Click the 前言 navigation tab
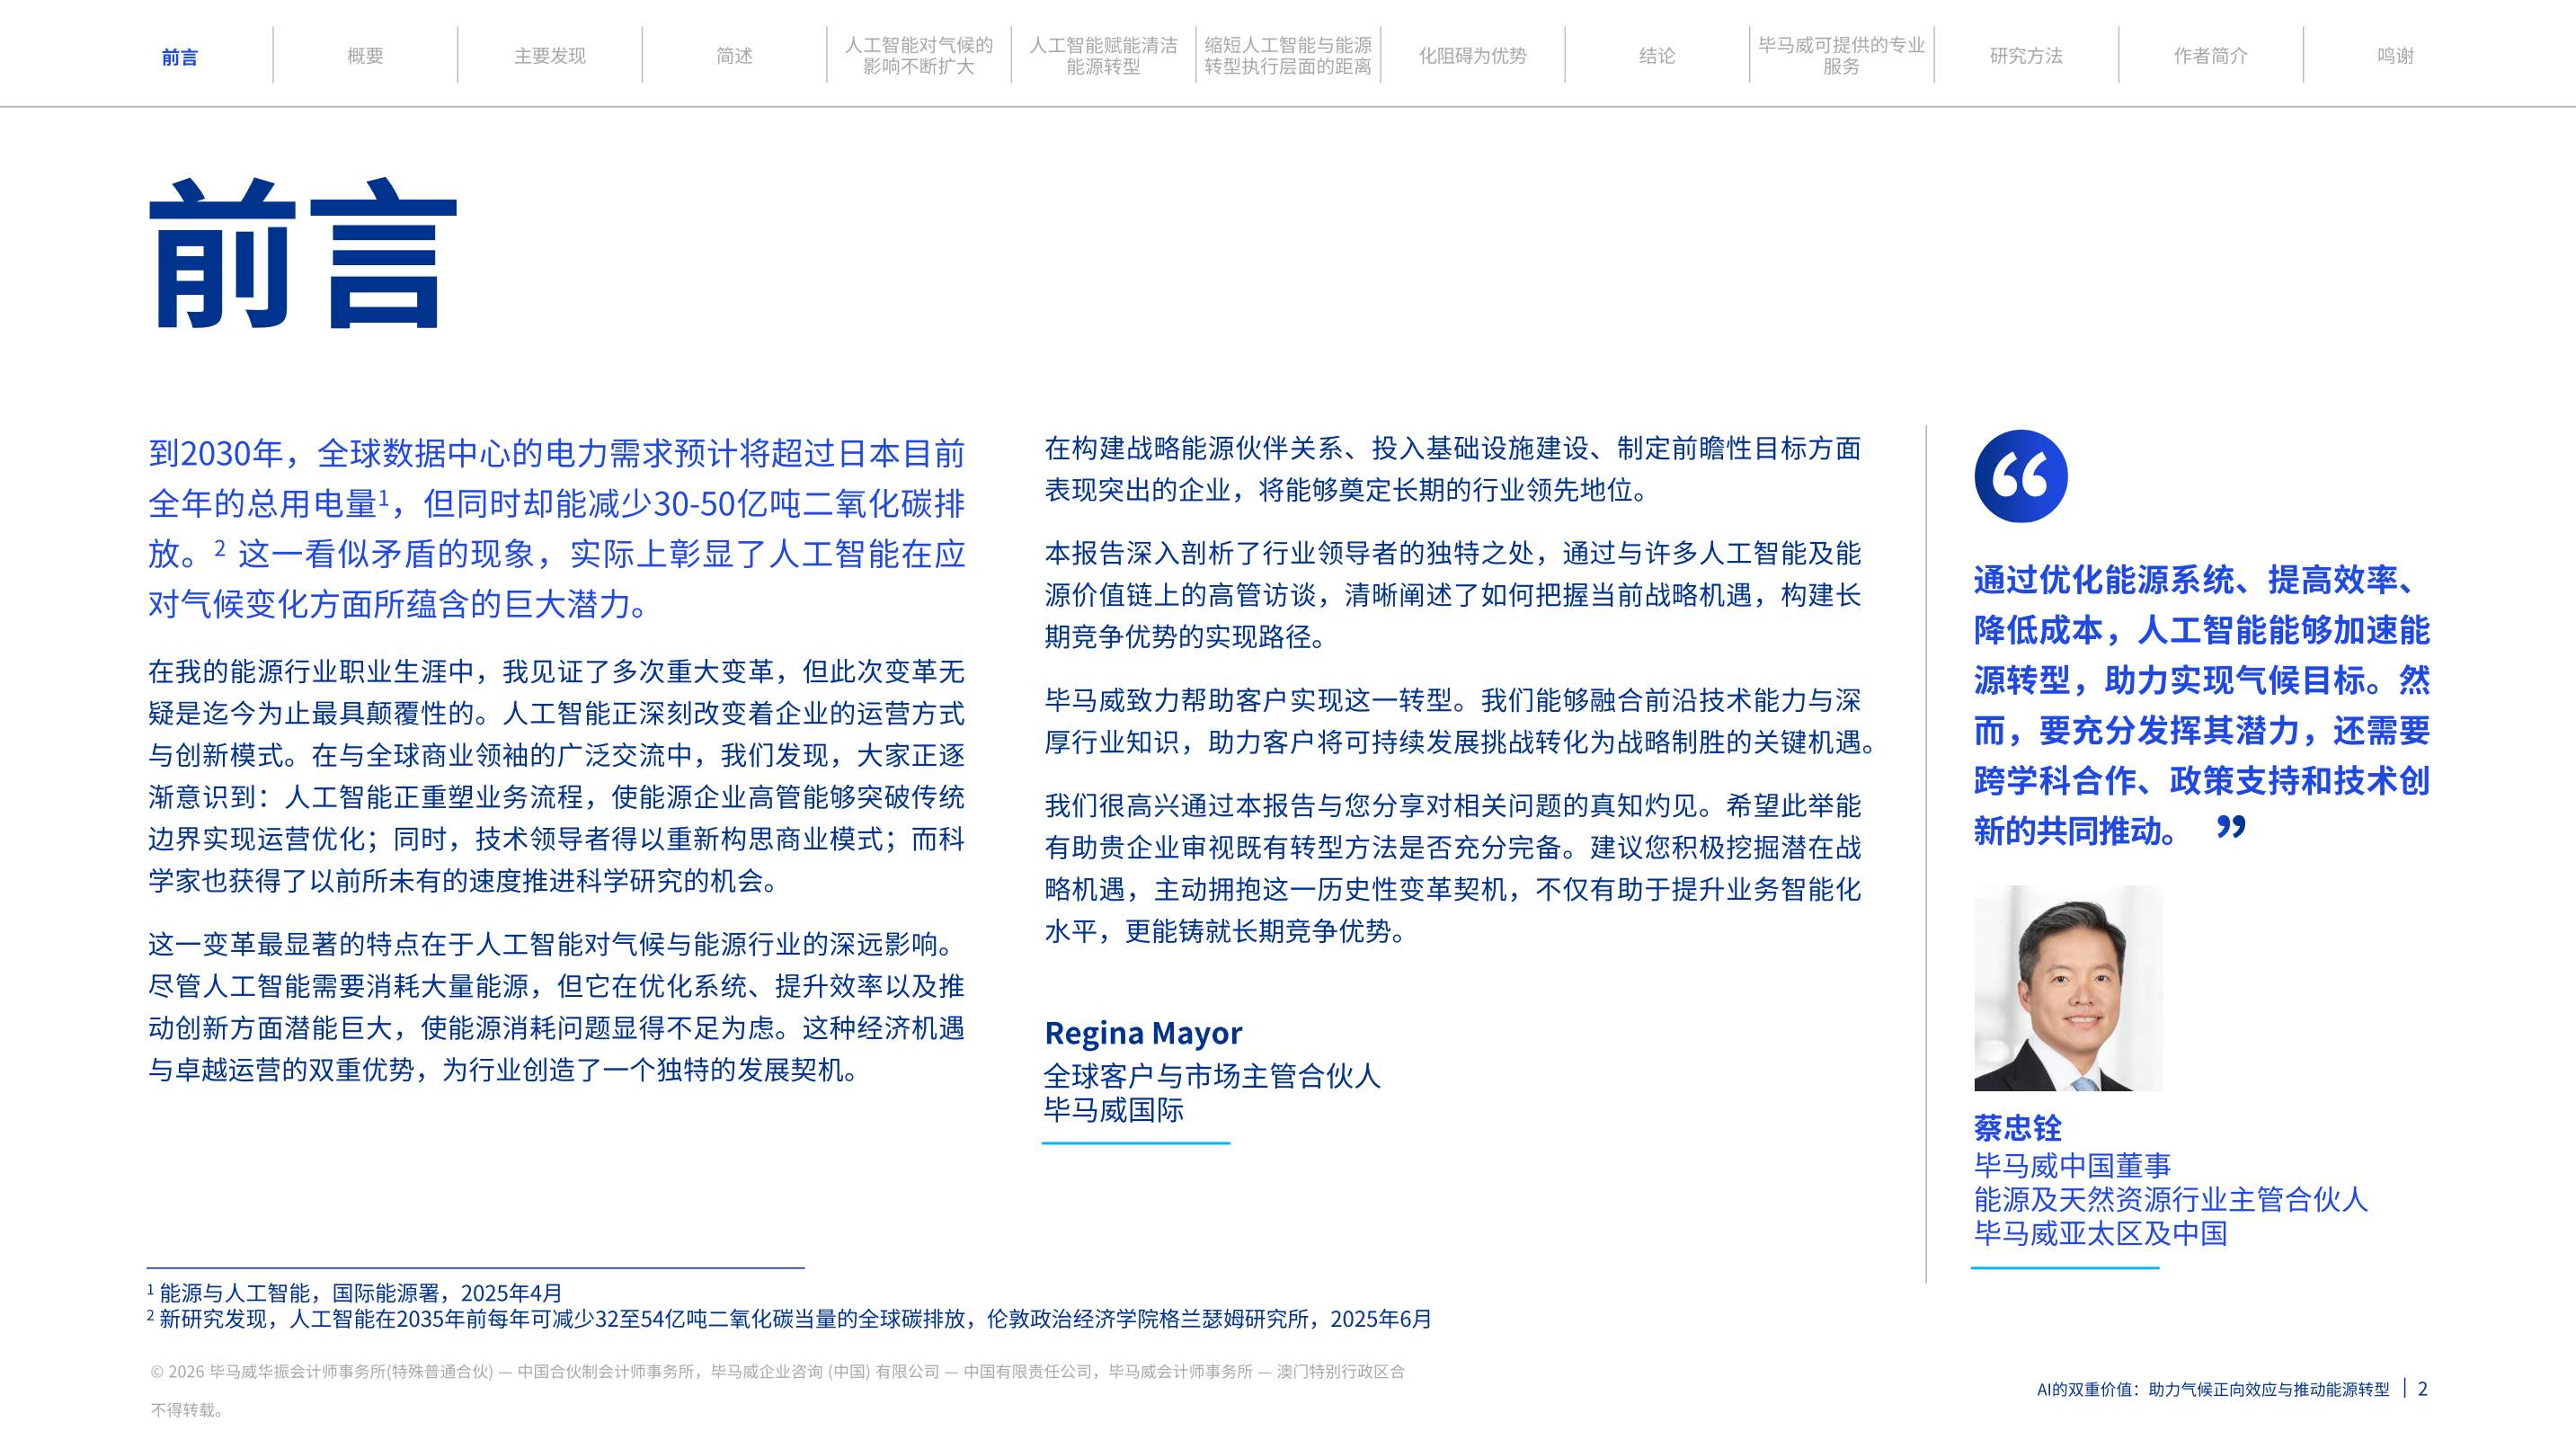 click(180, 57)
